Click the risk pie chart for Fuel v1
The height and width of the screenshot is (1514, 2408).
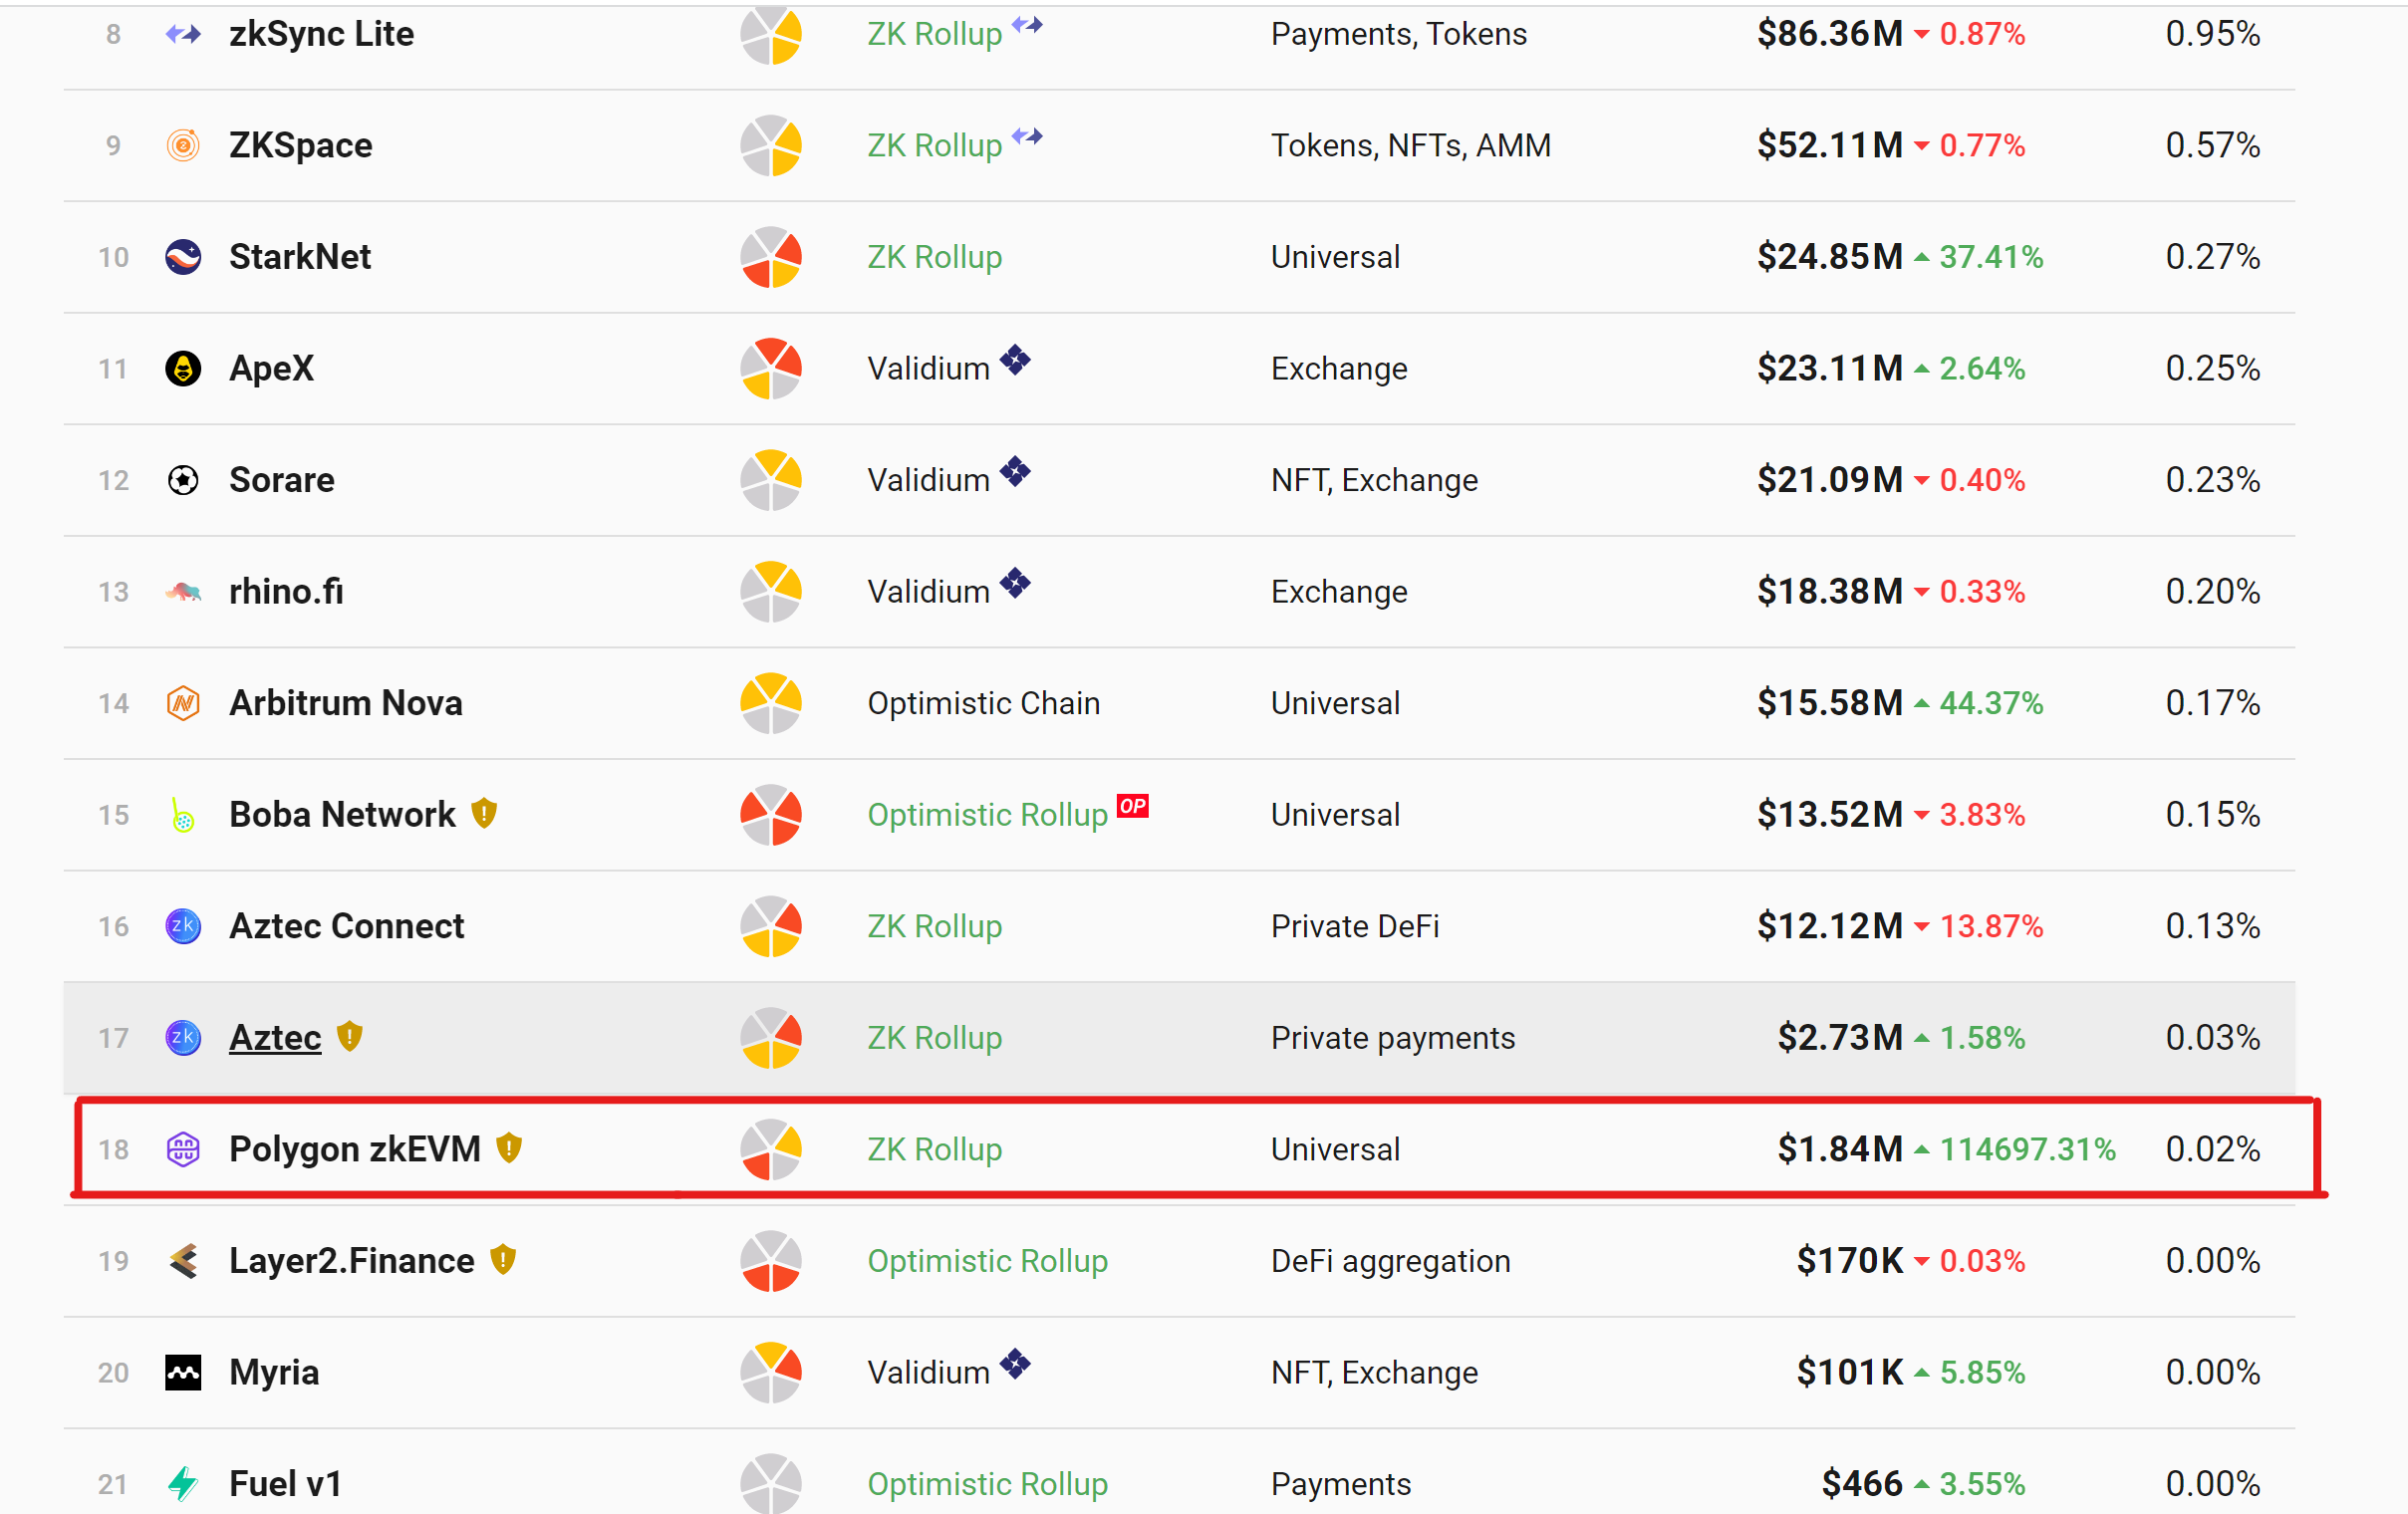[771, 1484]
